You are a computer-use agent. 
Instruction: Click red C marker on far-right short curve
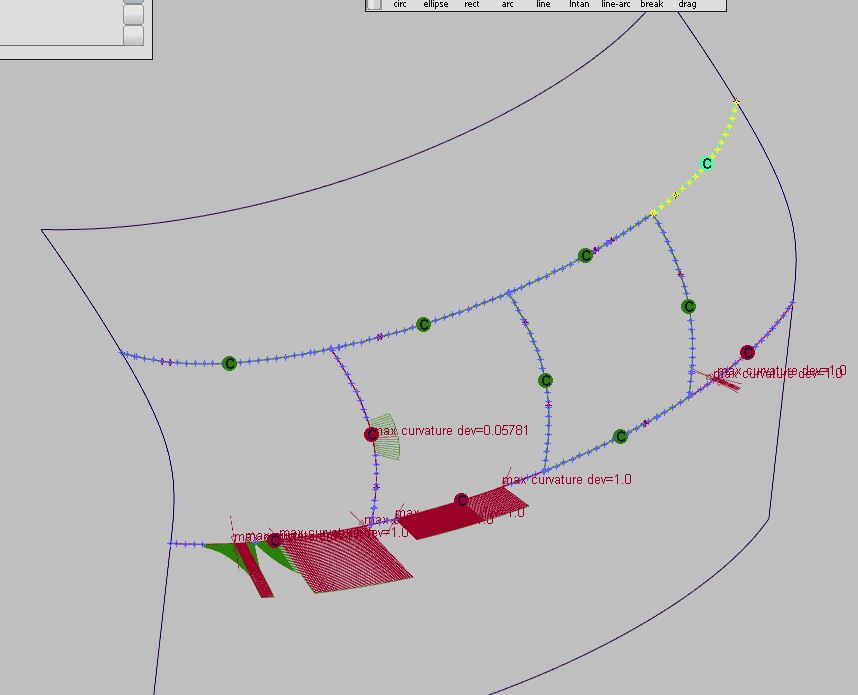747,352
